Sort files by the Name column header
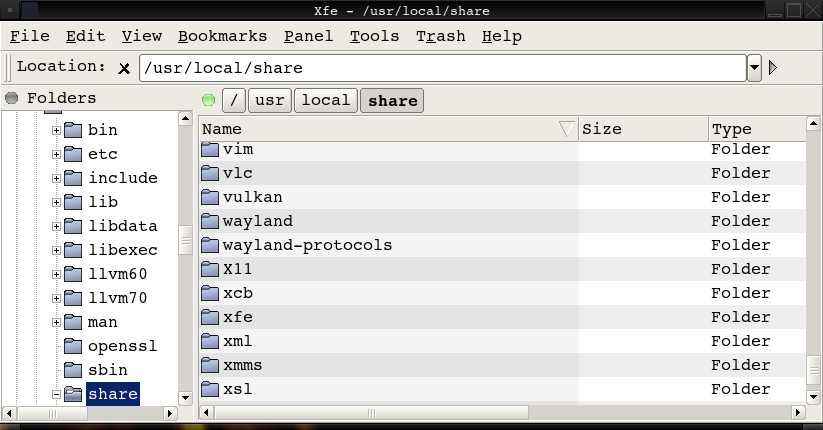 [x=380, y=129]
